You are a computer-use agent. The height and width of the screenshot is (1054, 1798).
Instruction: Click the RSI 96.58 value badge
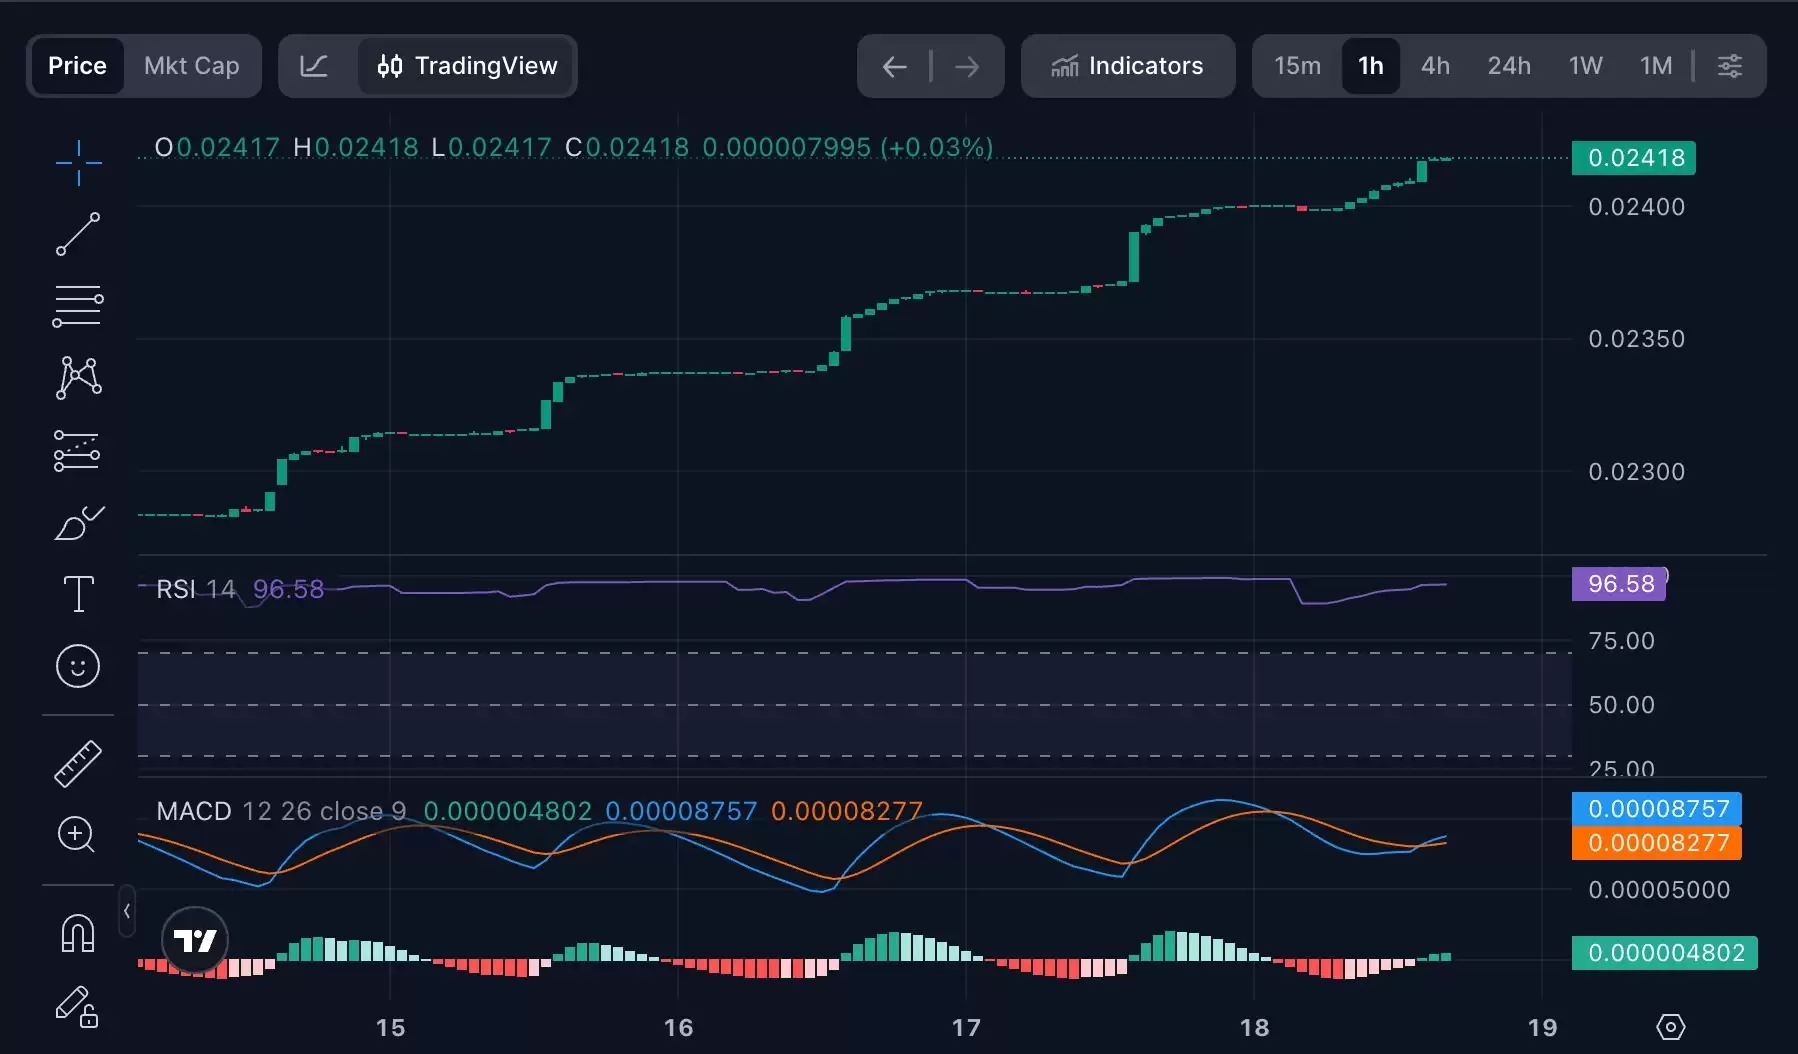pos(1618,583)
